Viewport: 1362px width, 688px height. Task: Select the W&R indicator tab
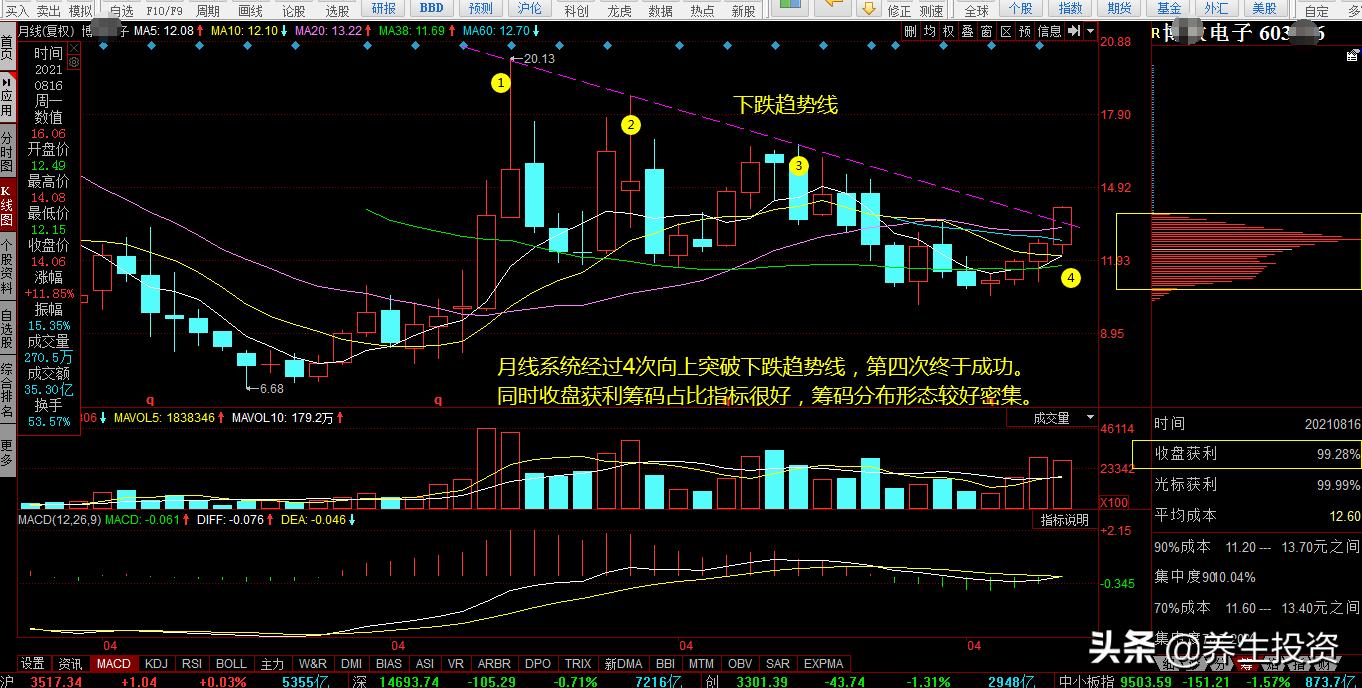[313, 663]
